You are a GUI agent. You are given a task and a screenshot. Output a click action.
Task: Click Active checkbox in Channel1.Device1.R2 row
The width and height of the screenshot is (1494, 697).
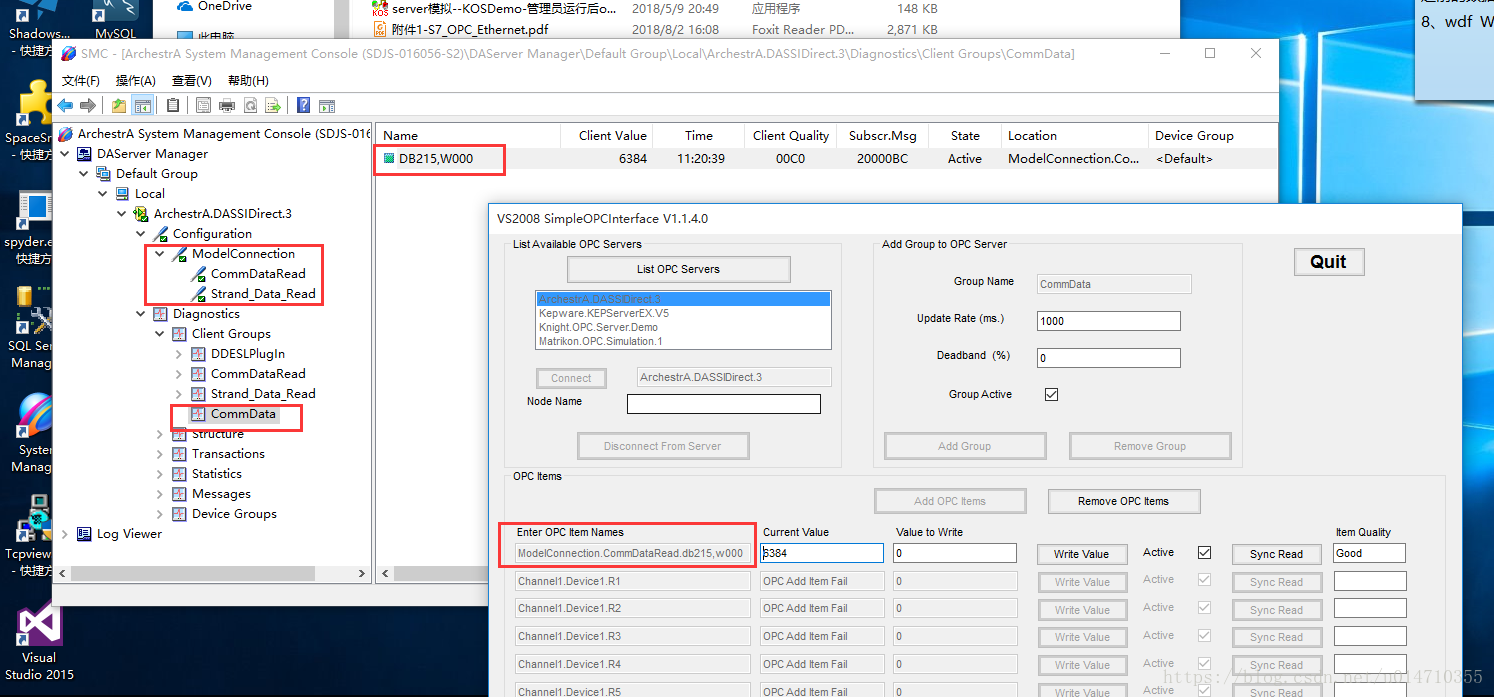1204,607
